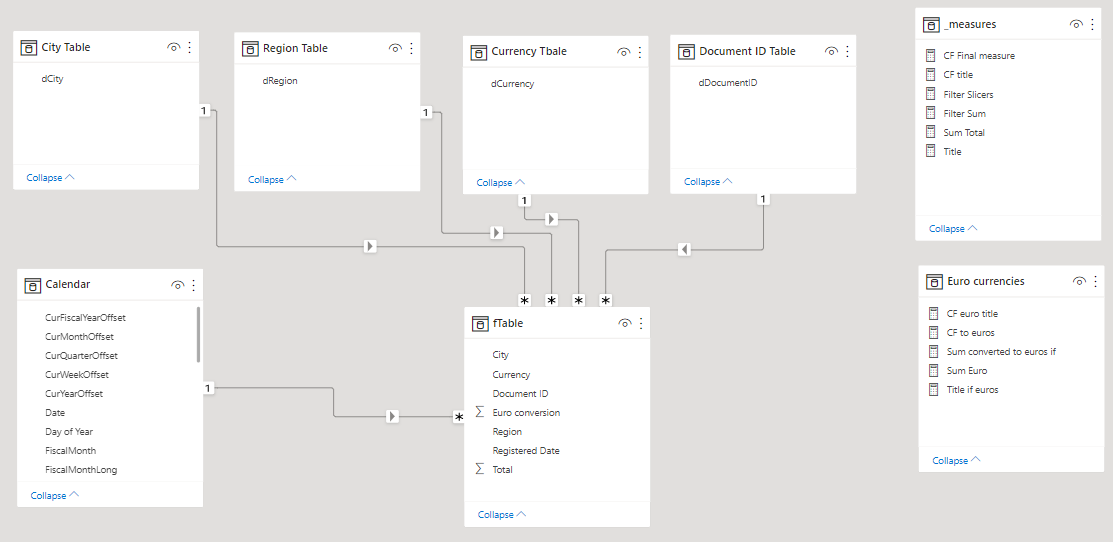Viewport: 1113px width, 542px height.
Task: Click the City Table header icon
Action: (x=28, y=48)
